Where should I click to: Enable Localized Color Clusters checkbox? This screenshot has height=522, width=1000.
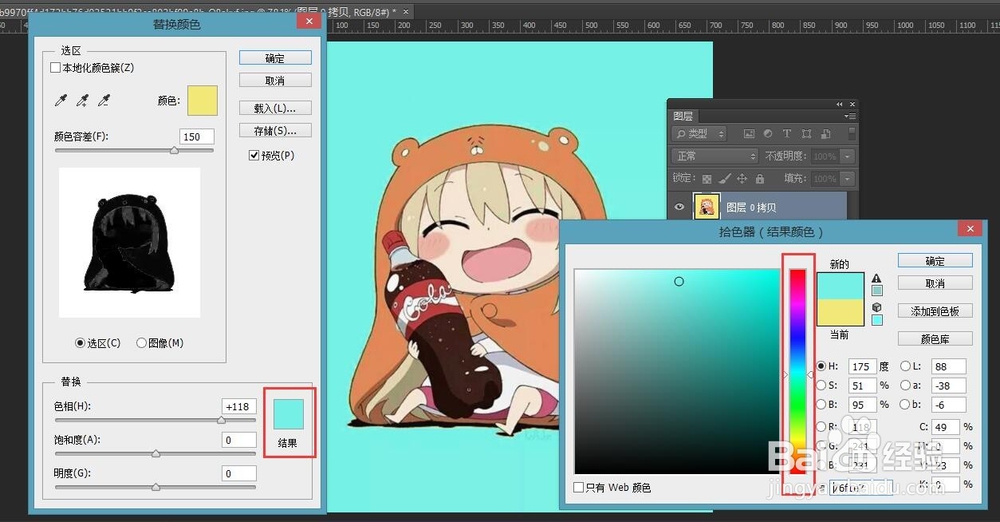(55, 68)
